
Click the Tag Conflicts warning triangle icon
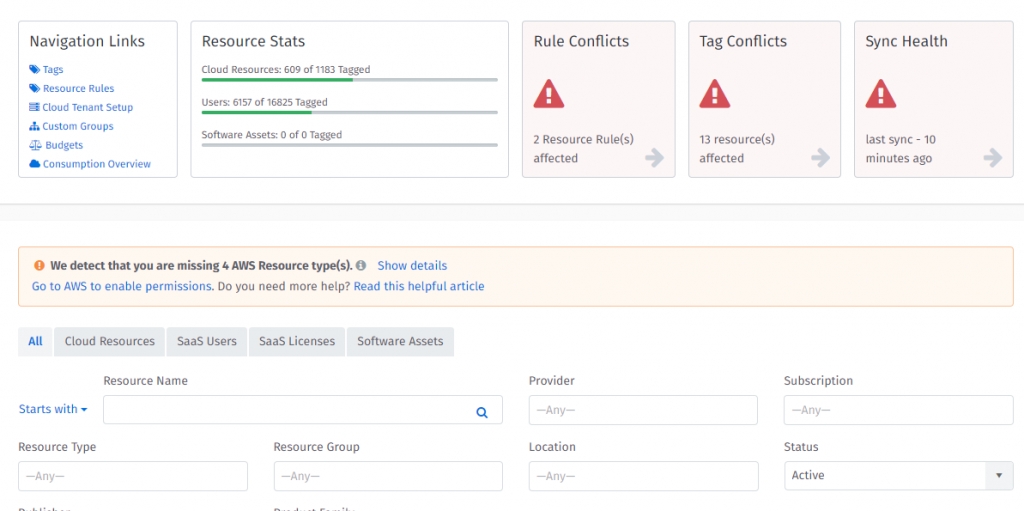click(714, 94)
